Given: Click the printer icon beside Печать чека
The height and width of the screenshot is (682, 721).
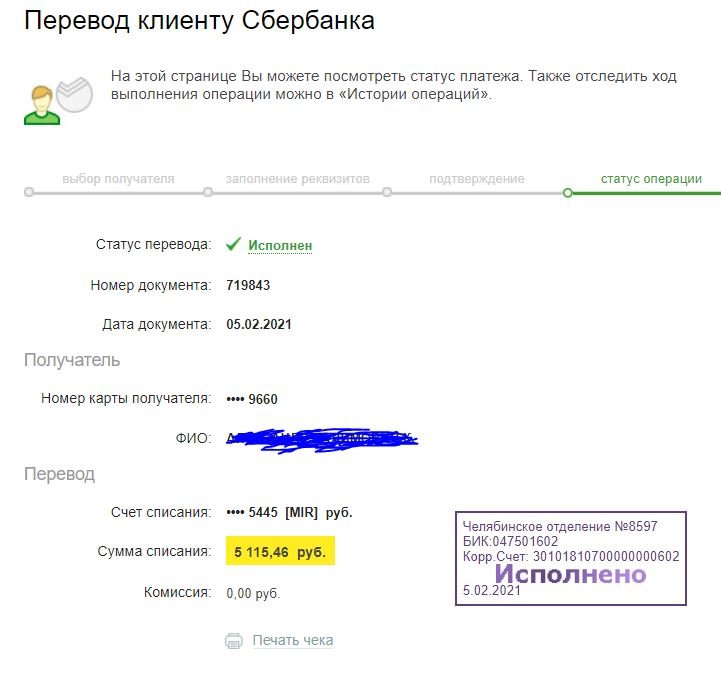Looking at the screenshot, I should click(234, 641).
